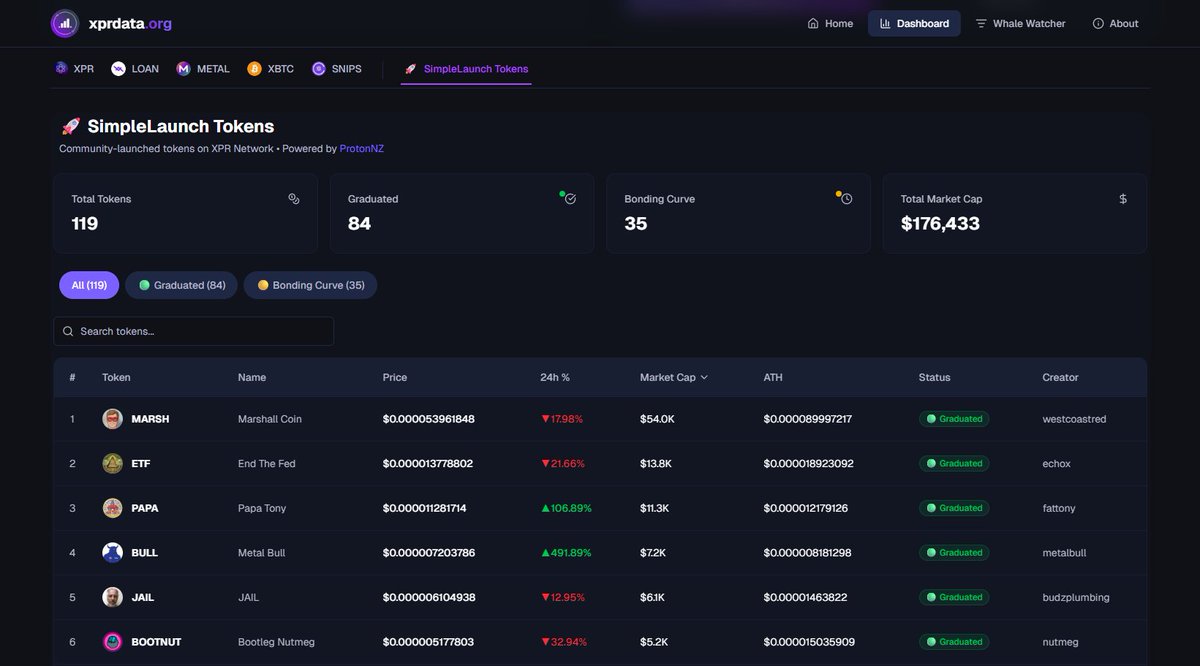The width and height of the screenshot is (1200, 666).
Task: Sort by Market Cap column dropdown arrow
Action: [704, 377]
